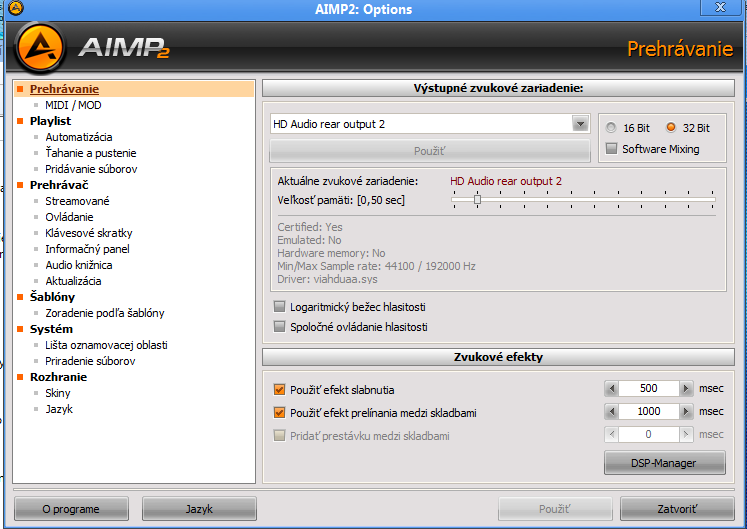Decrease crossfade value with left arrow
Image resolution: width=747 pixels, height=529 pixels.
[x=612, y=411]
